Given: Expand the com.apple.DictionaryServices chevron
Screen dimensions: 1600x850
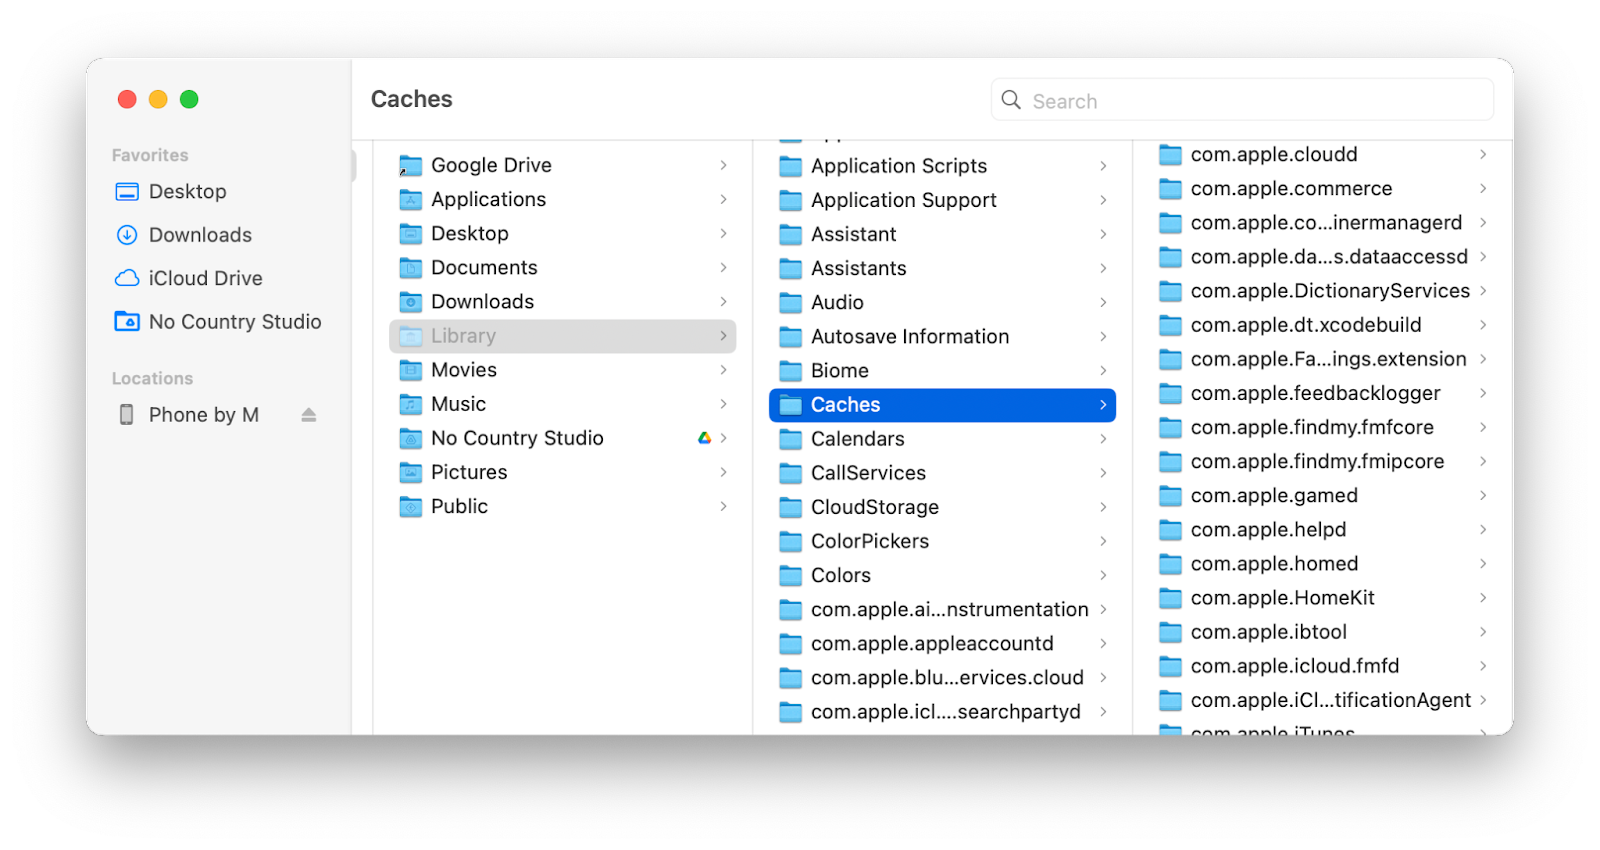Looking at the screenshot, I should pyautogui.click(x=1482, y=290).
